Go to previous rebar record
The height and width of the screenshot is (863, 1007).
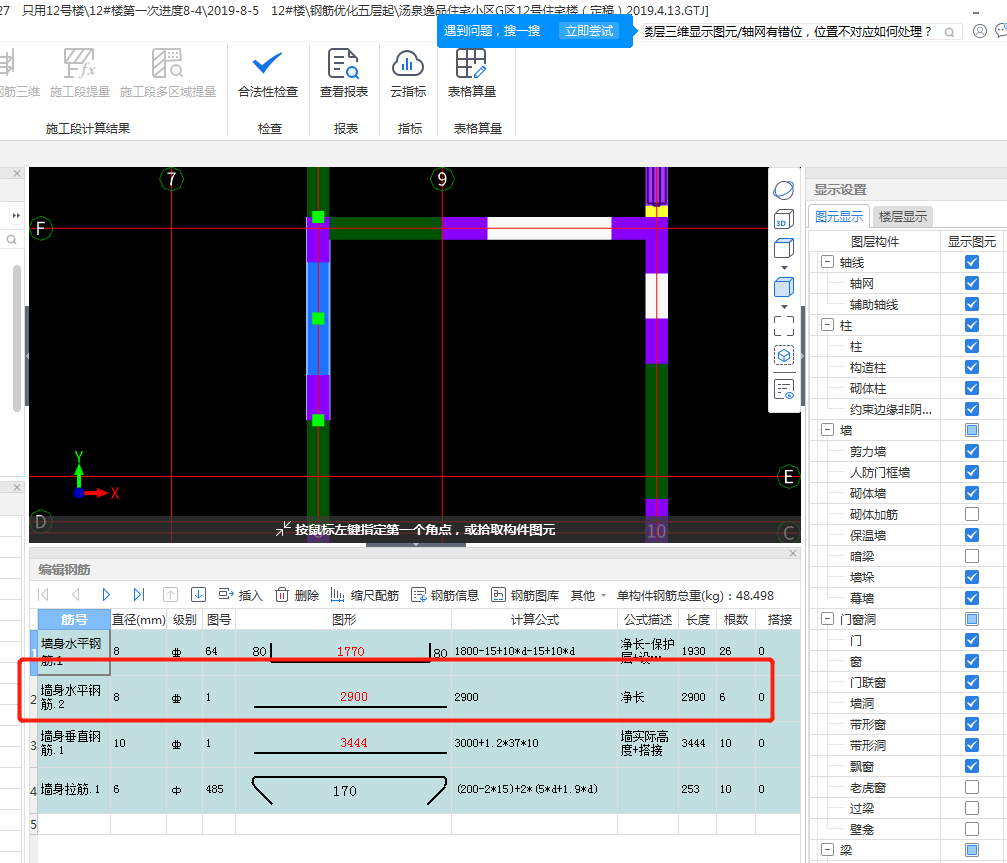75,595
